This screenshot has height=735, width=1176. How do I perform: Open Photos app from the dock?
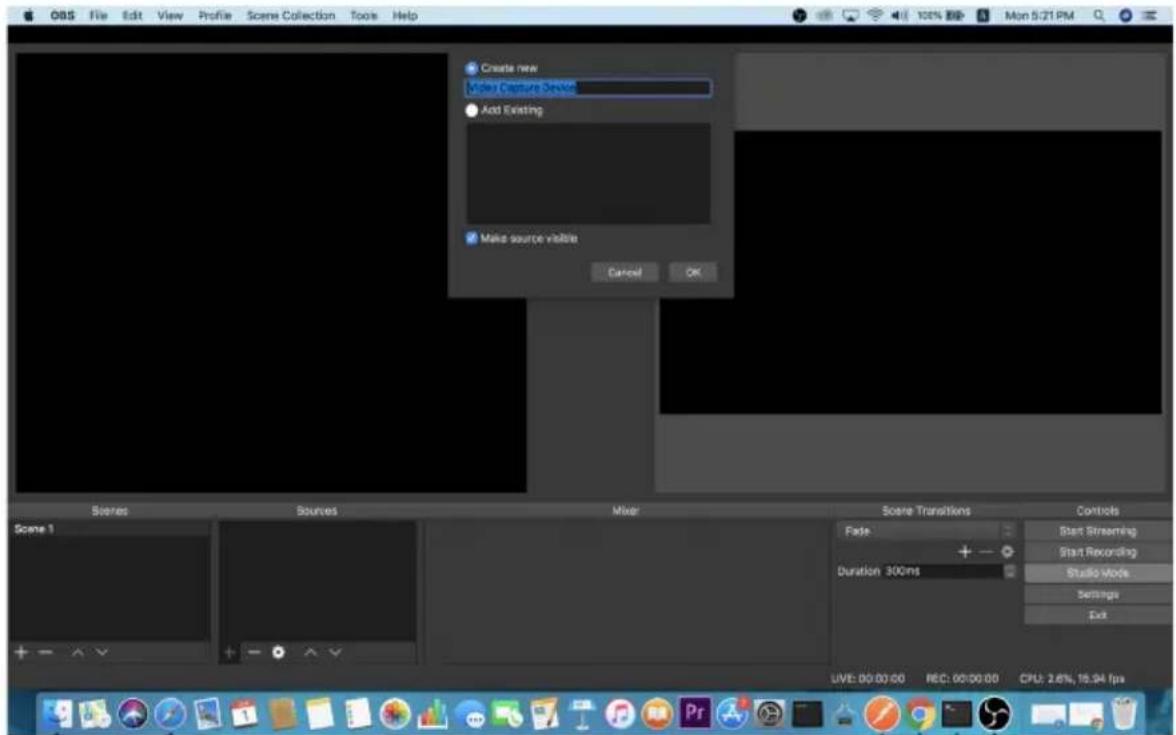coord(394,713)
